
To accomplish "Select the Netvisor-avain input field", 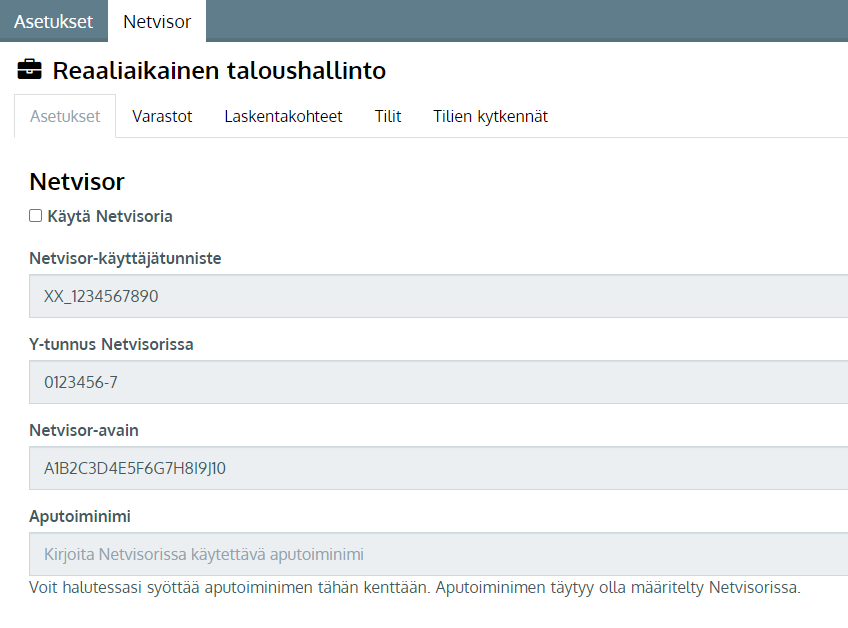I will (x=439, y=468).
